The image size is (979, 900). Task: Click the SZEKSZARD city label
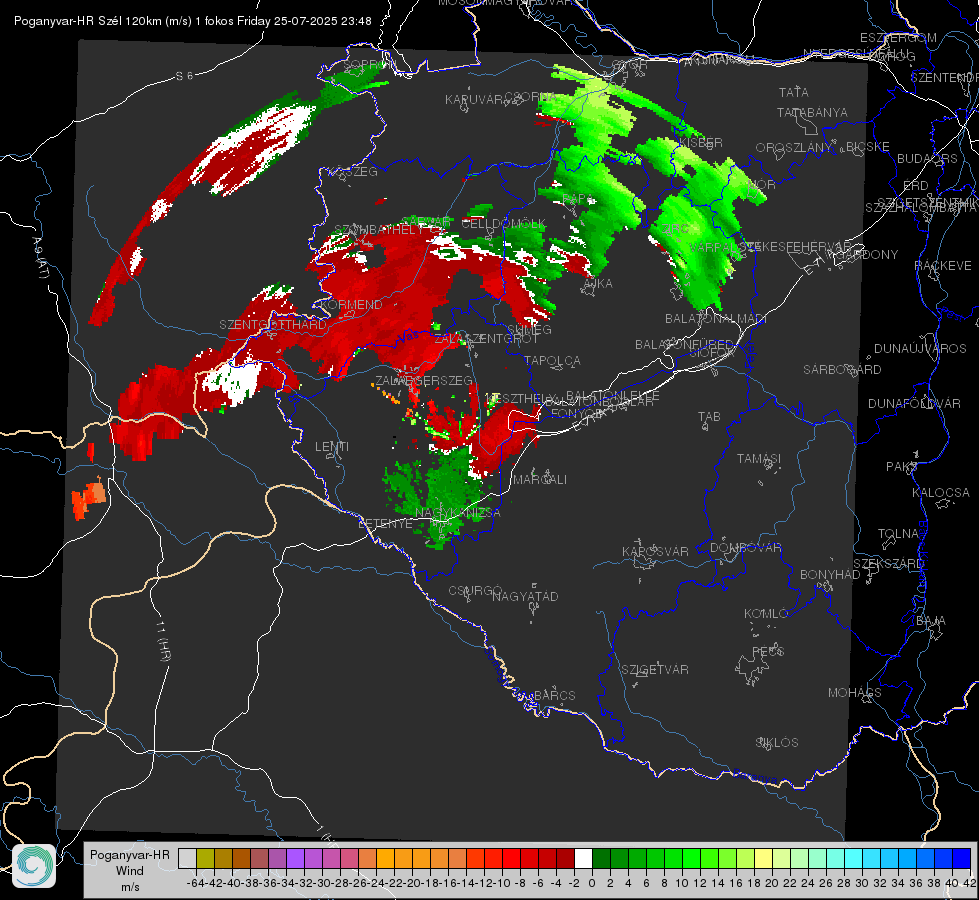(888, 564)
